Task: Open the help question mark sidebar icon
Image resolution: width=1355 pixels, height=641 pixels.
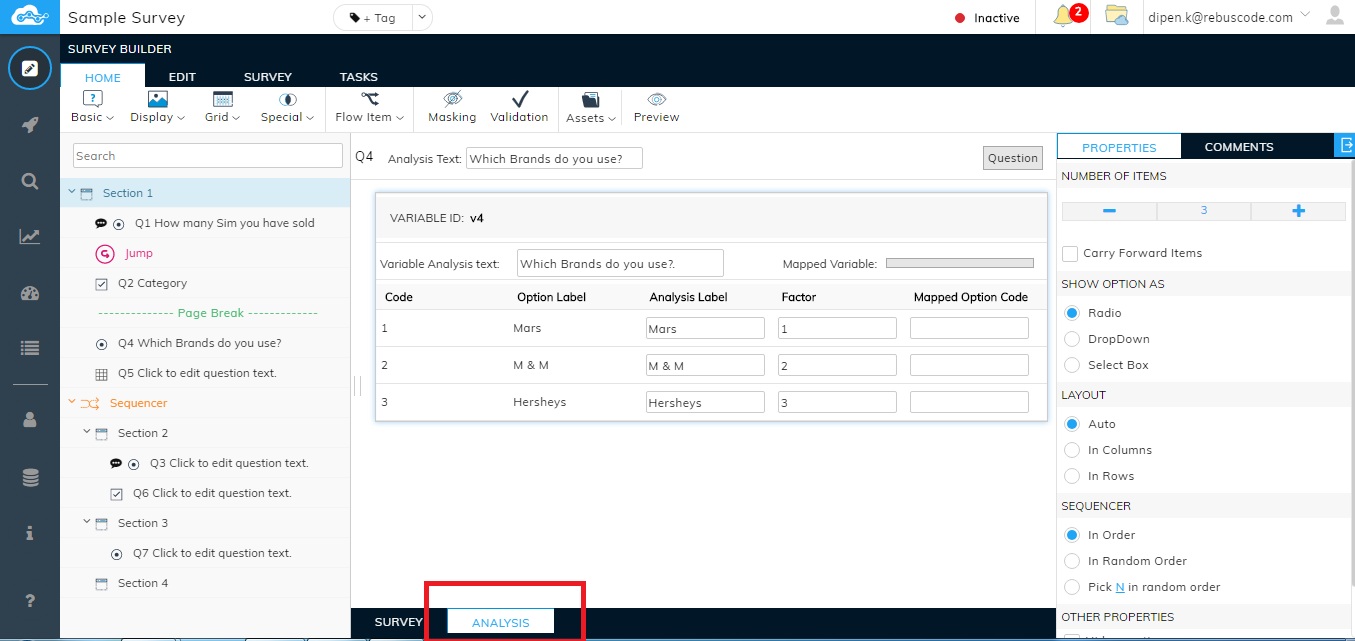Action: coord(30,600)
